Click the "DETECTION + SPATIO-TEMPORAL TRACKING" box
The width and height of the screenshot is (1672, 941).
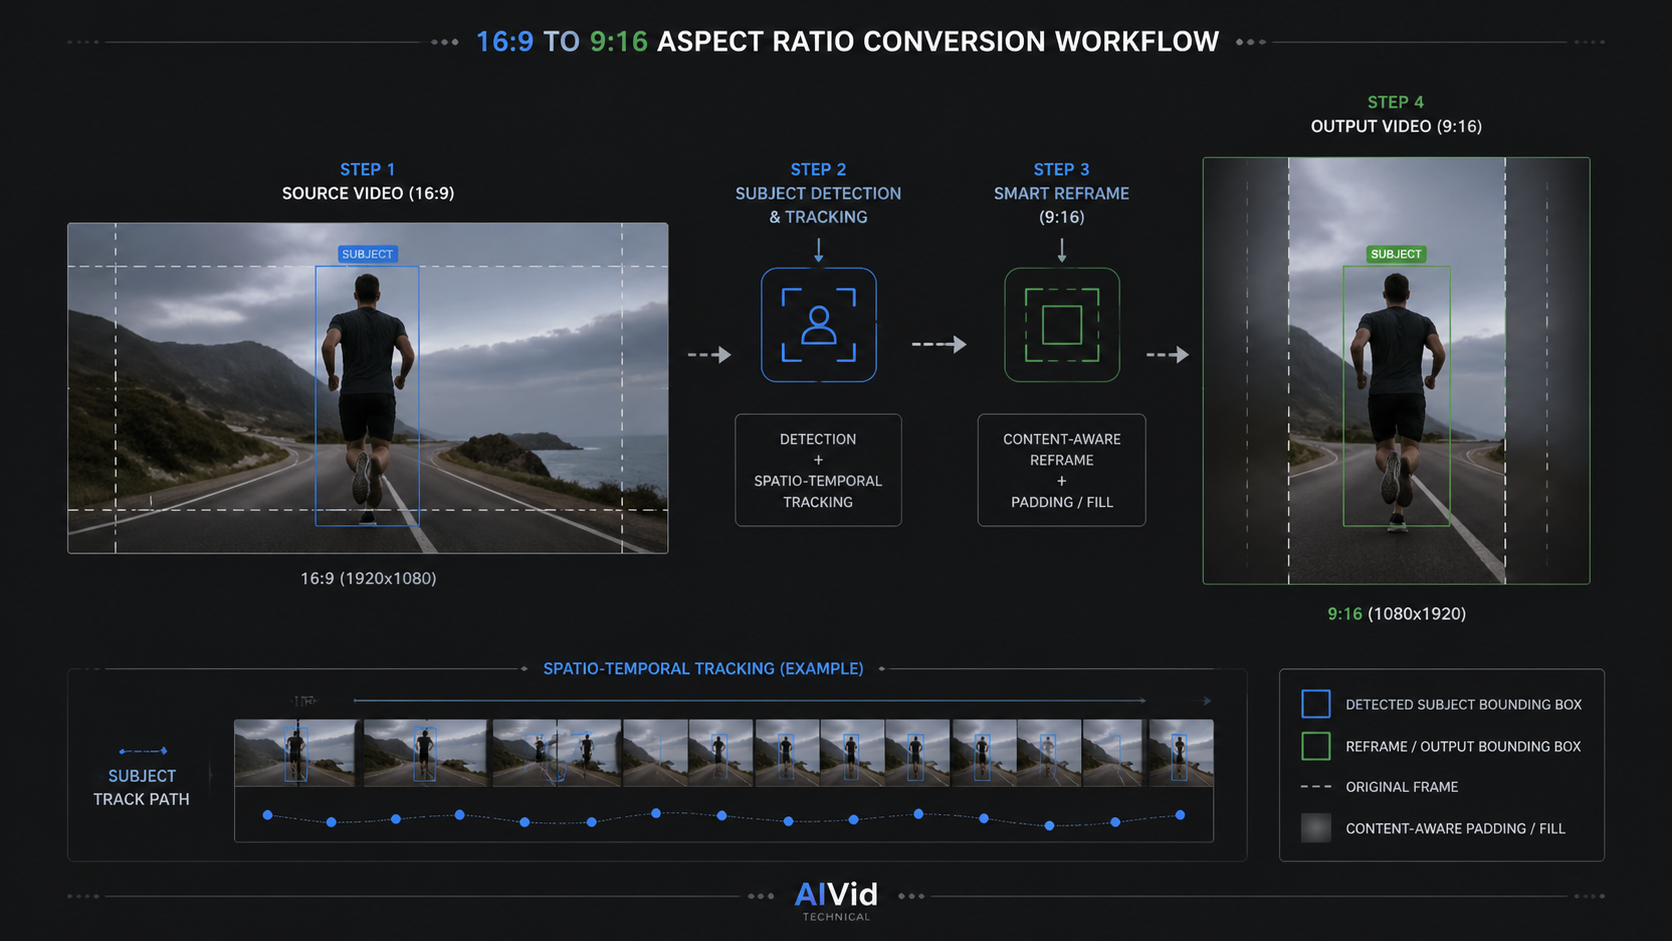pyautogui.click(x=818, y=470)
